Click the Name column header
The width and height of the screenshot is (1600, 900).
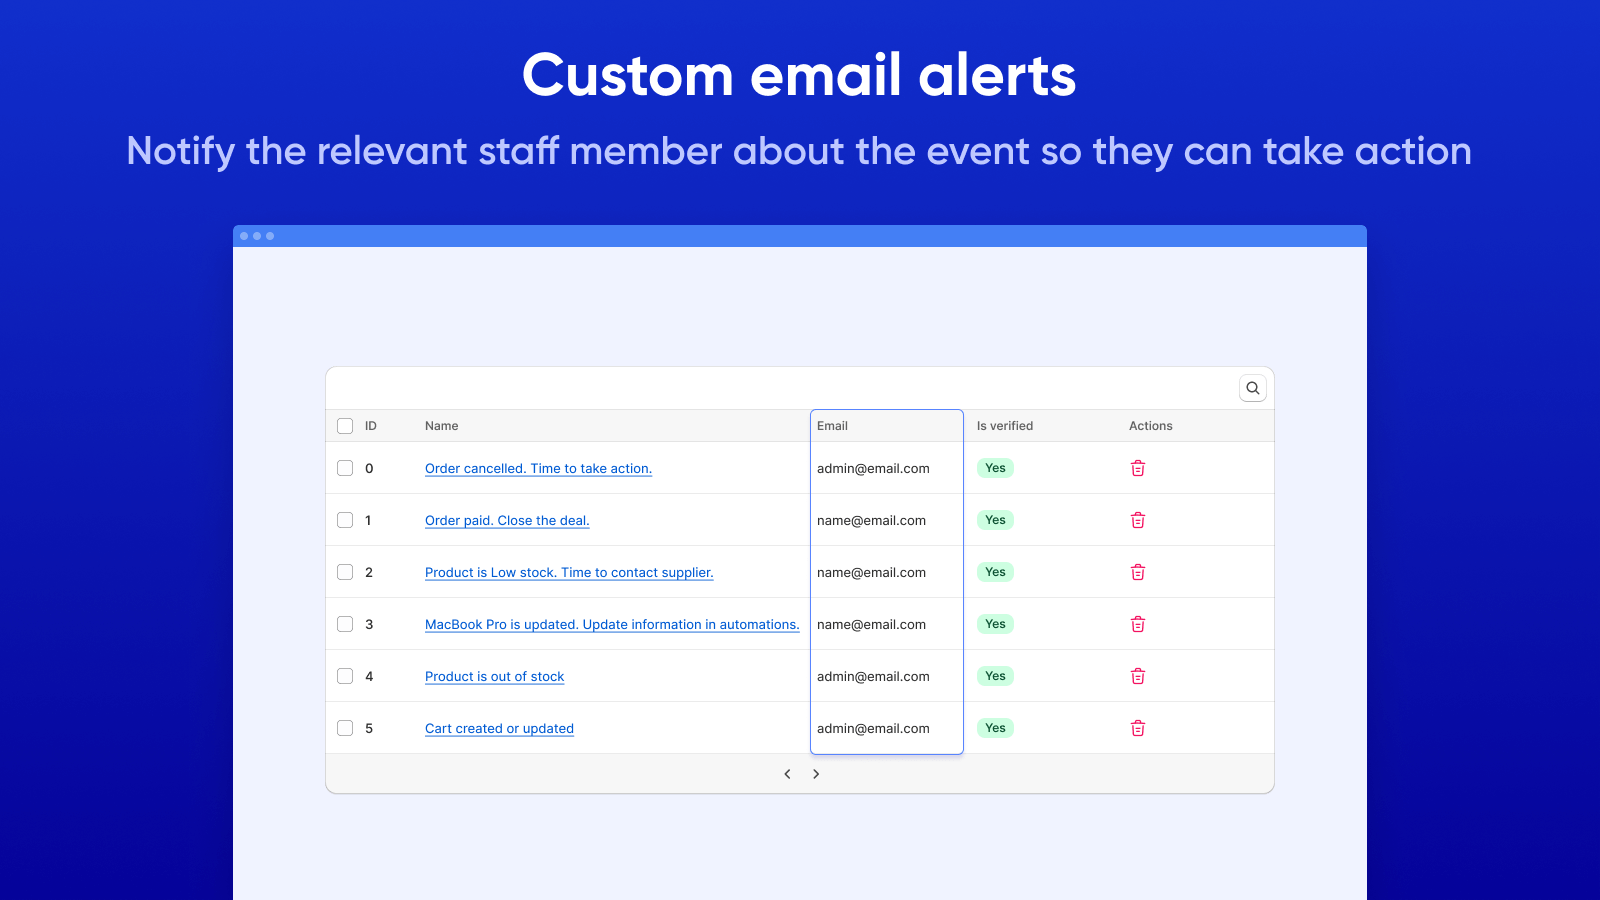click(441, 426)
